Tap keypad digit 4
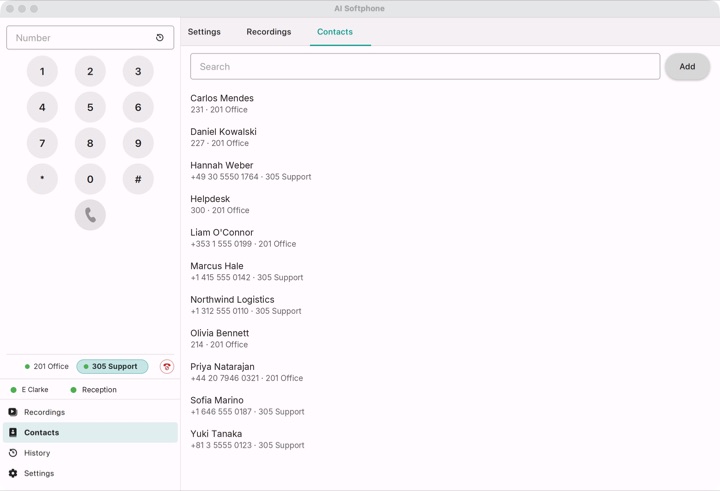Image resolution: width=720 pixels, height=491 pixels. (42, 107)
